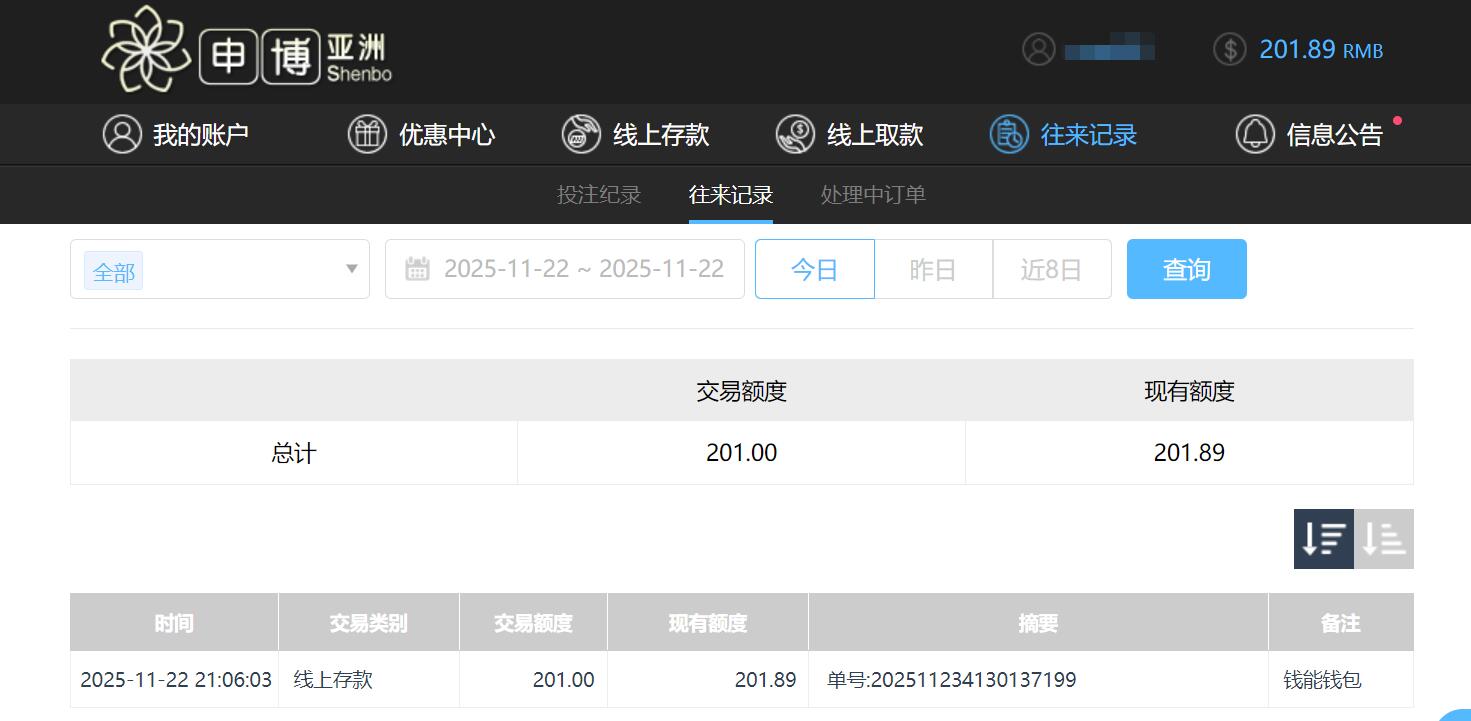Screen dimensions: 1471x721
Task: Select the descending sort icon above the table
Action: (1322, 538)
